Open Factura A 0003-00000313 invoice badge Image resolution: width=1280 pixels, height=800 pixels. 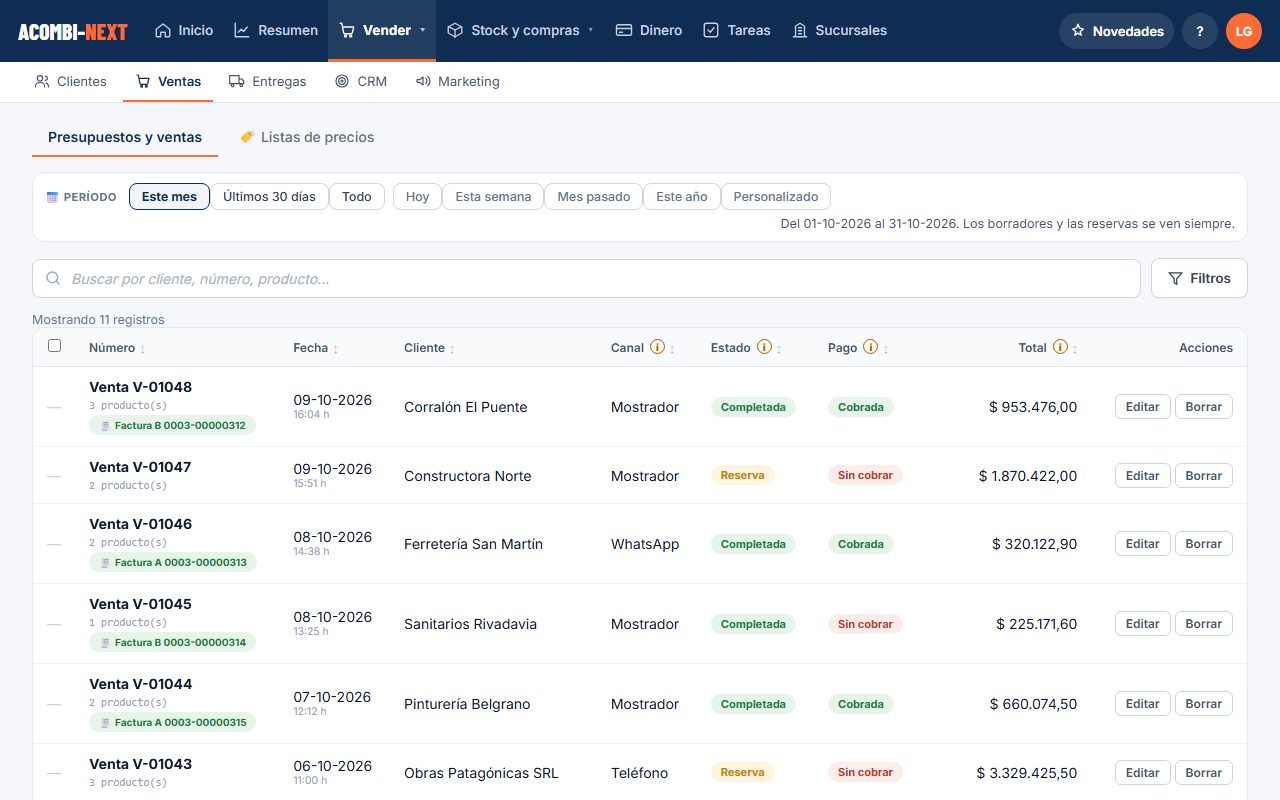[173, 562]
